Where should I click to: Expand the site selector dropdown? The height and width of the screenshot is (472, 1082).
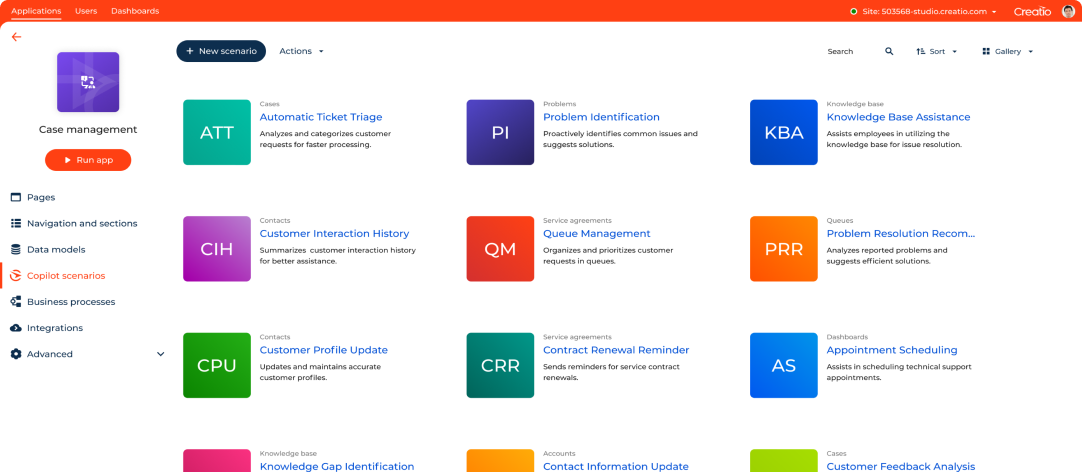[x=994, y=12]
